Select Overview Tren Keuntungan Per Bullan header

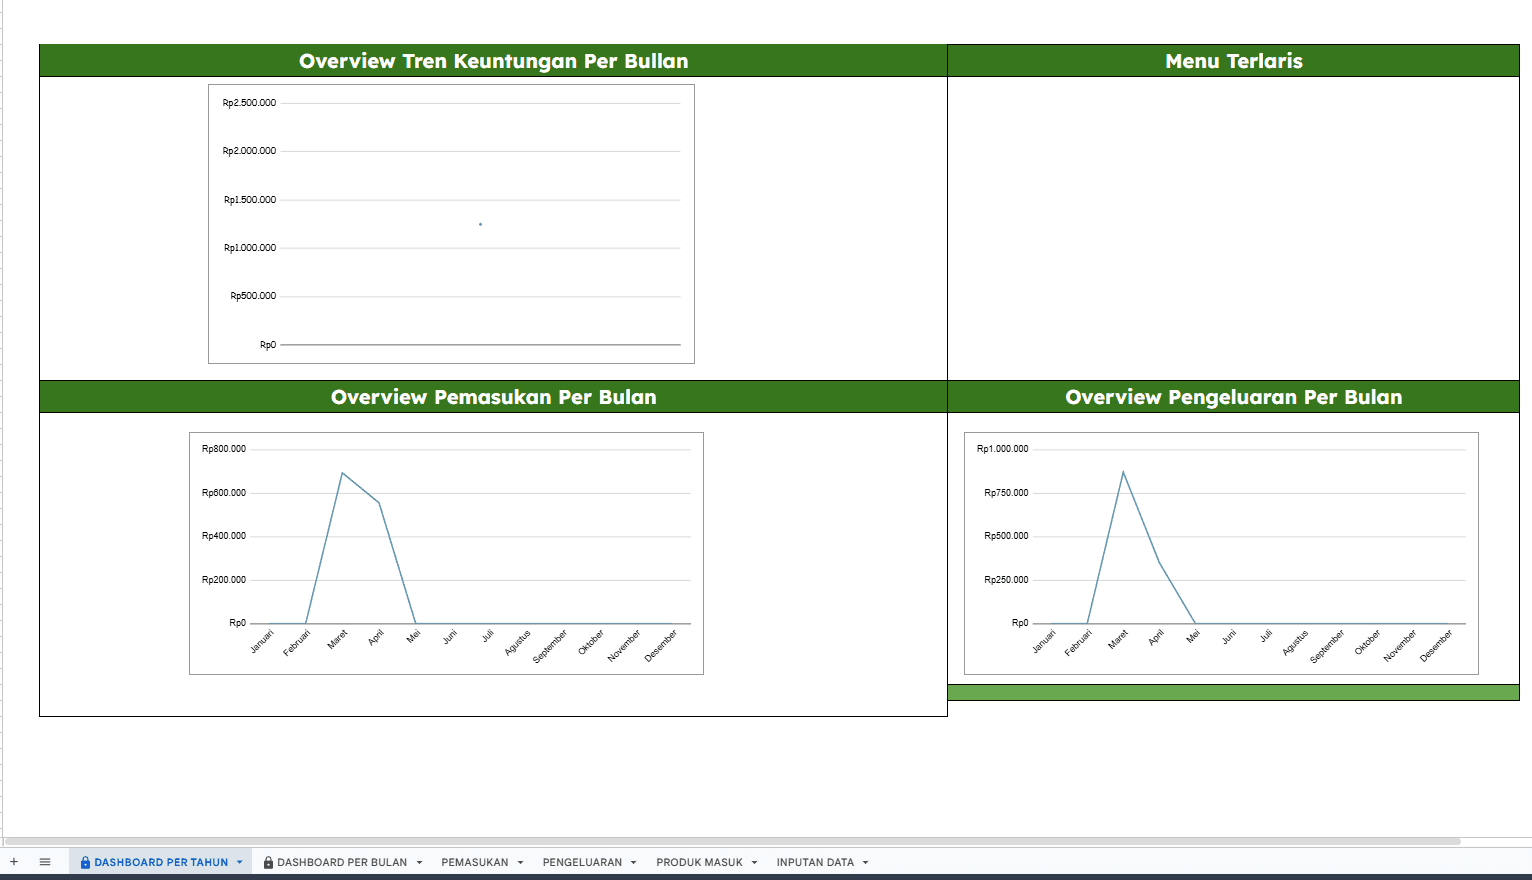[493, 61]
